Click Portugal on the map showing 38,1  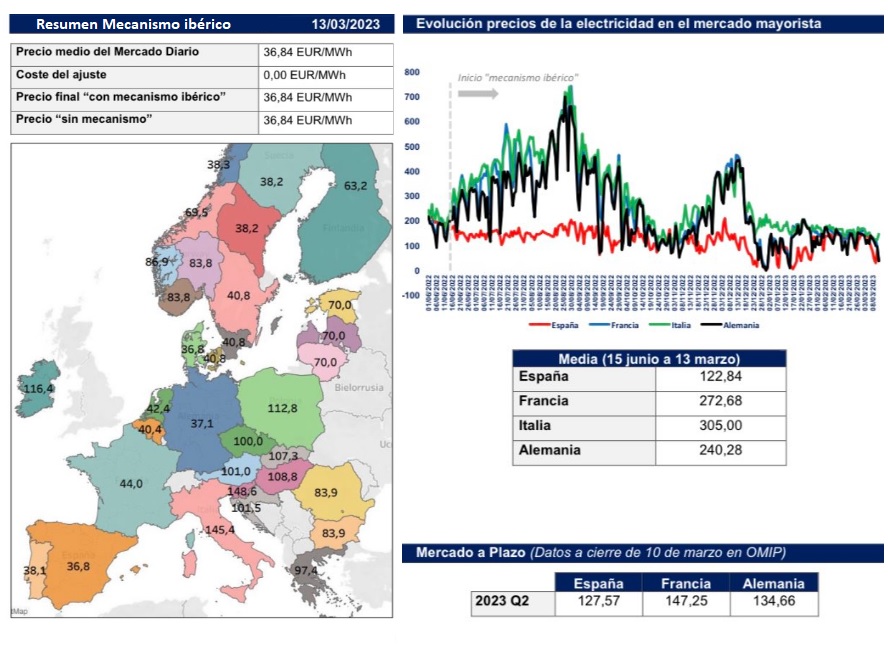click(x=34, y=571)
